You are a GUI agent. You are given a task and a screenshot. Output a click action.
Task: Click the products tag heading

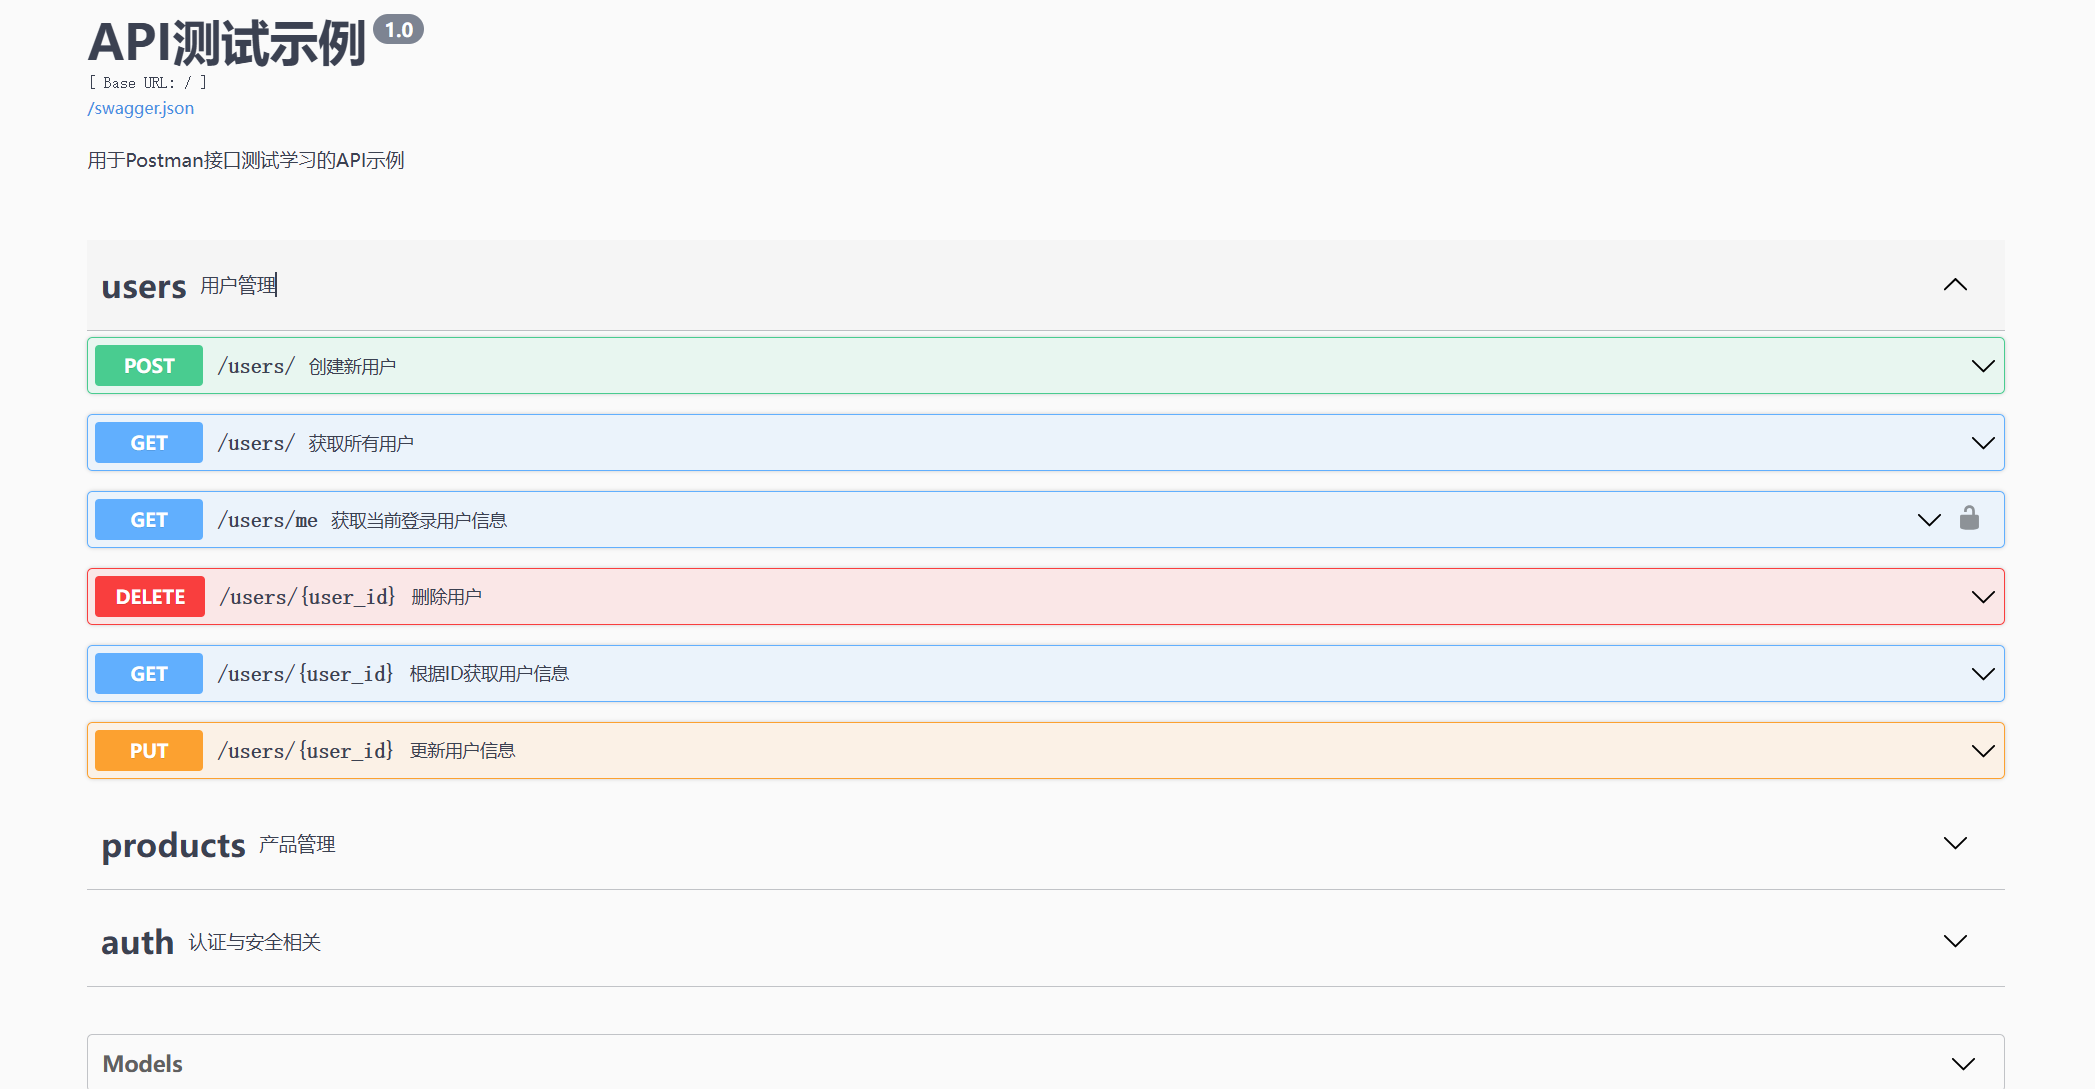174,846
